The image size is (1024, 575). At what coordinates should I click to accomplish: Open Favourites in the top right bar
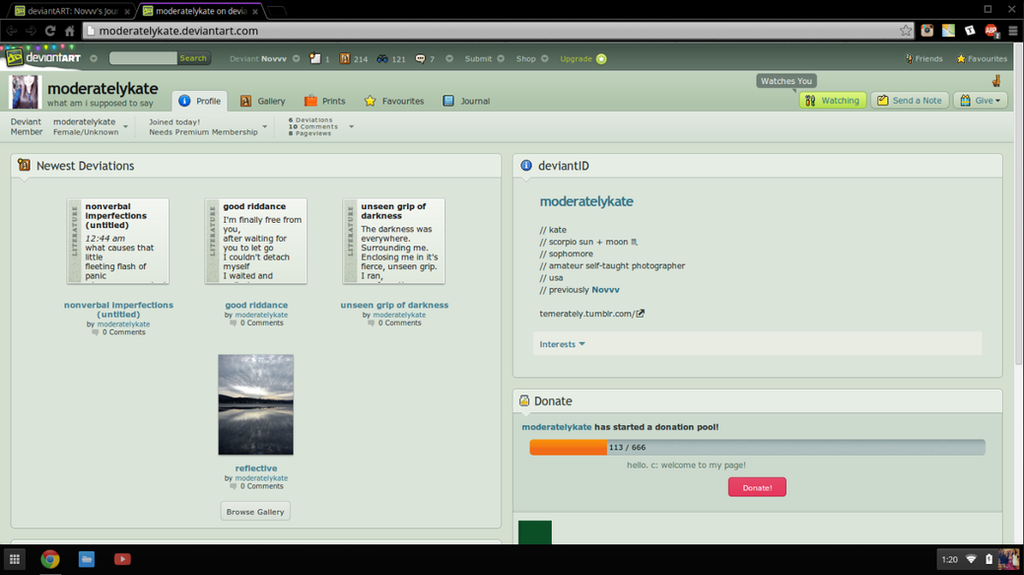pos(982,59)
